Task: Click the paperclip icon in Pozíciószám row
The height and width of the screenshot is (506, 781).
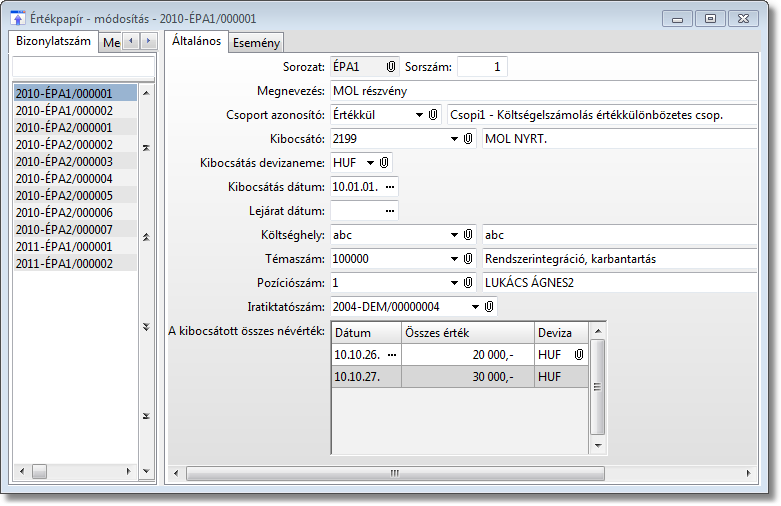Action: coord(468,282)
